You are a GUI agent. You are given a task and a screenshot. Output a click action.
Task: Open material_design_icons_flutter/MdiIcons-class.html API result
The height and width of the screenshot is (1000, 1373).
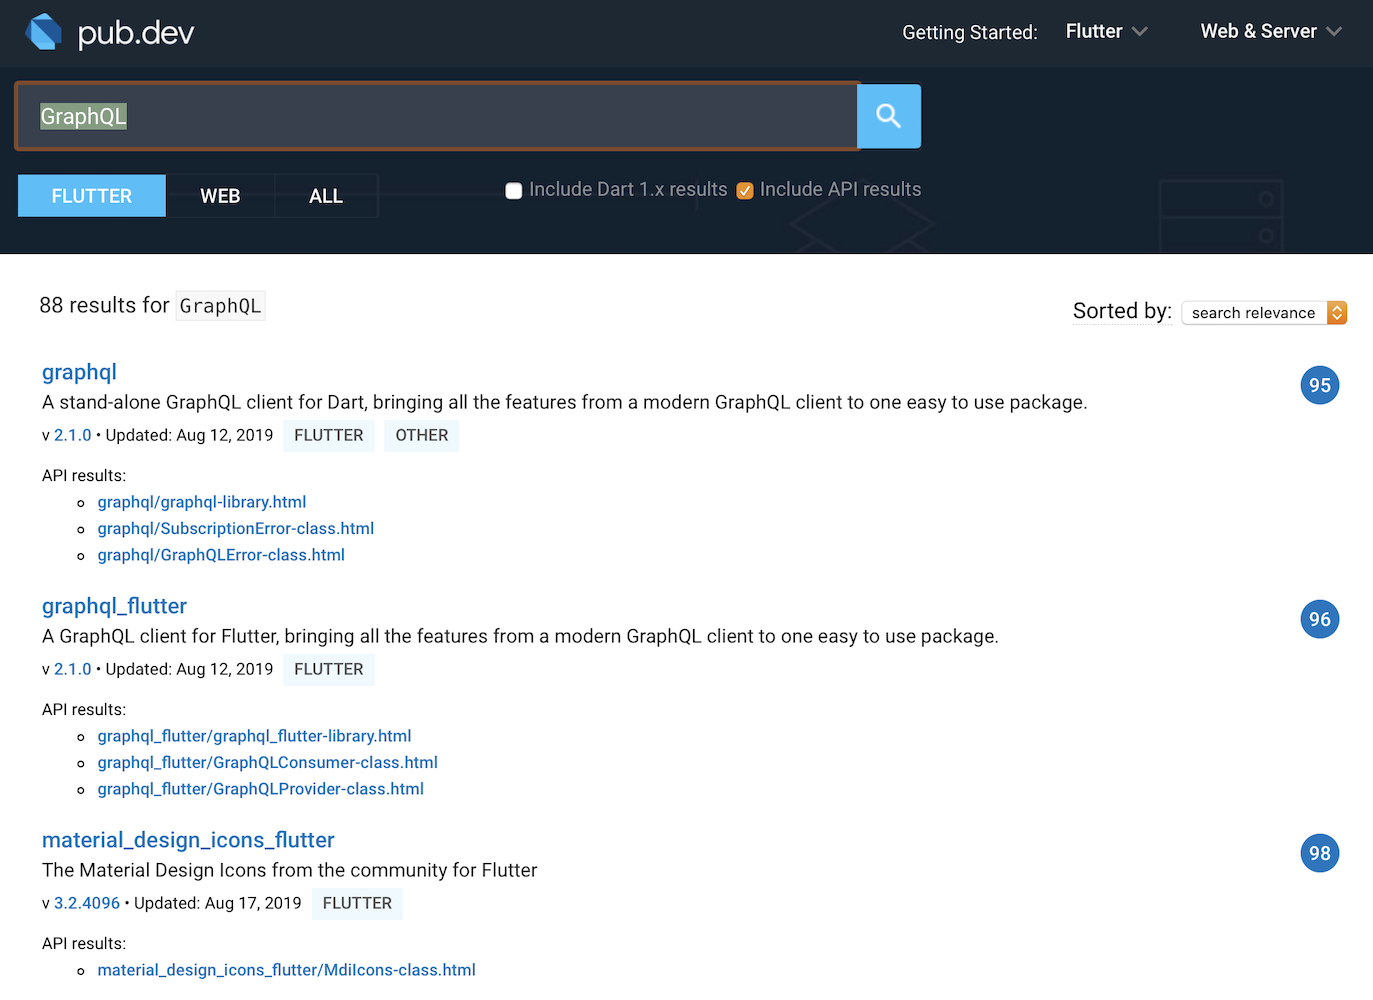pyautogui.click(x=287, y=970)
